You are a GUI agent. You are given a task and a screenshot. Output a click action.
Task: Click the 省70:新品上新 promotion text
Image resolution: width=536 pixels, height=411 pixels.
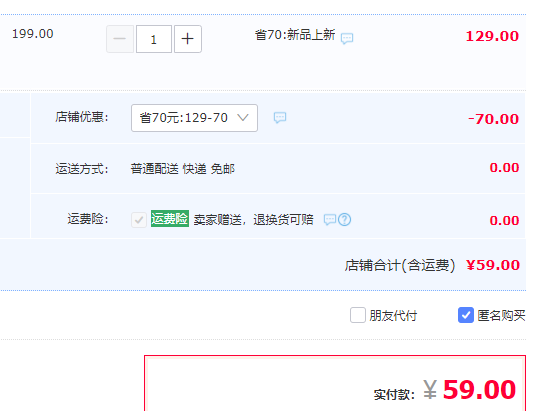[x=295, y=35]
